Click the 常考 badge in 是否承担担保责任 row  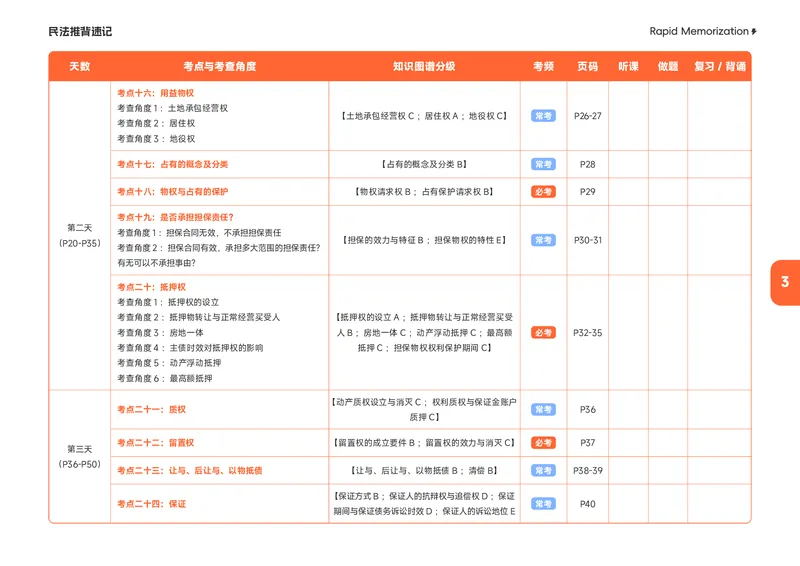[543, 240]
